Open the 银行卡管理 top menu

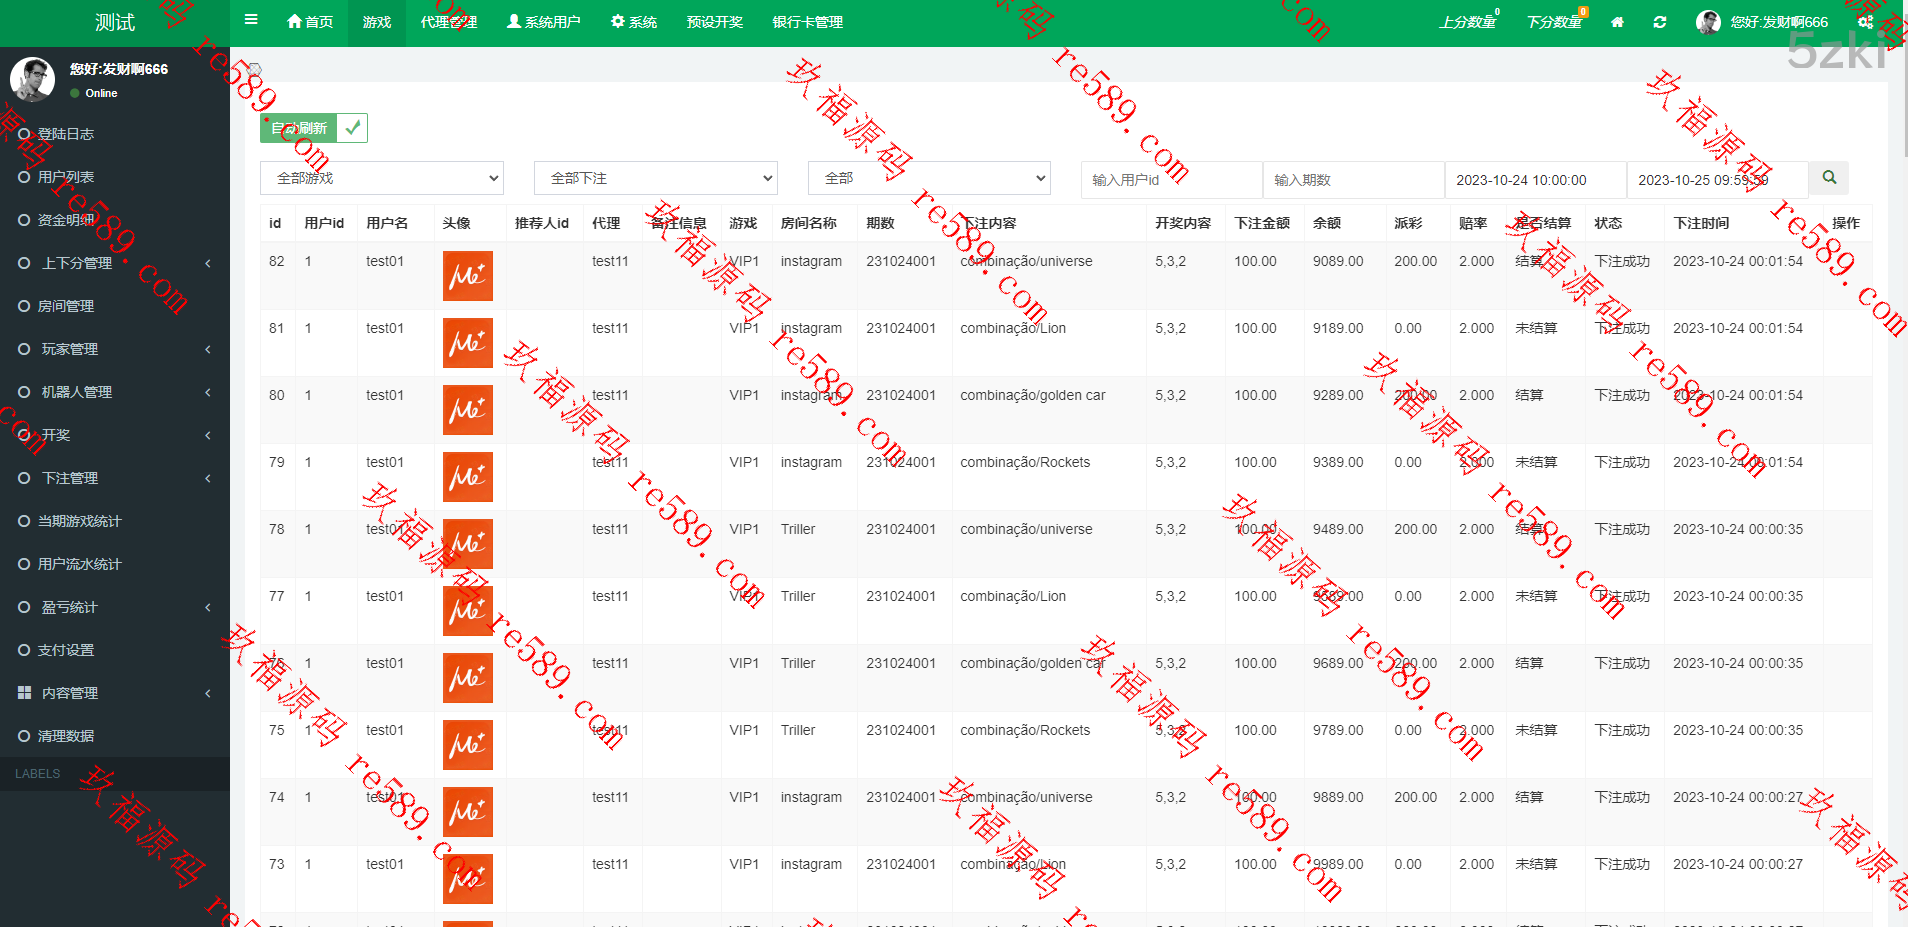pyautogui.click(x=807, y=22)
